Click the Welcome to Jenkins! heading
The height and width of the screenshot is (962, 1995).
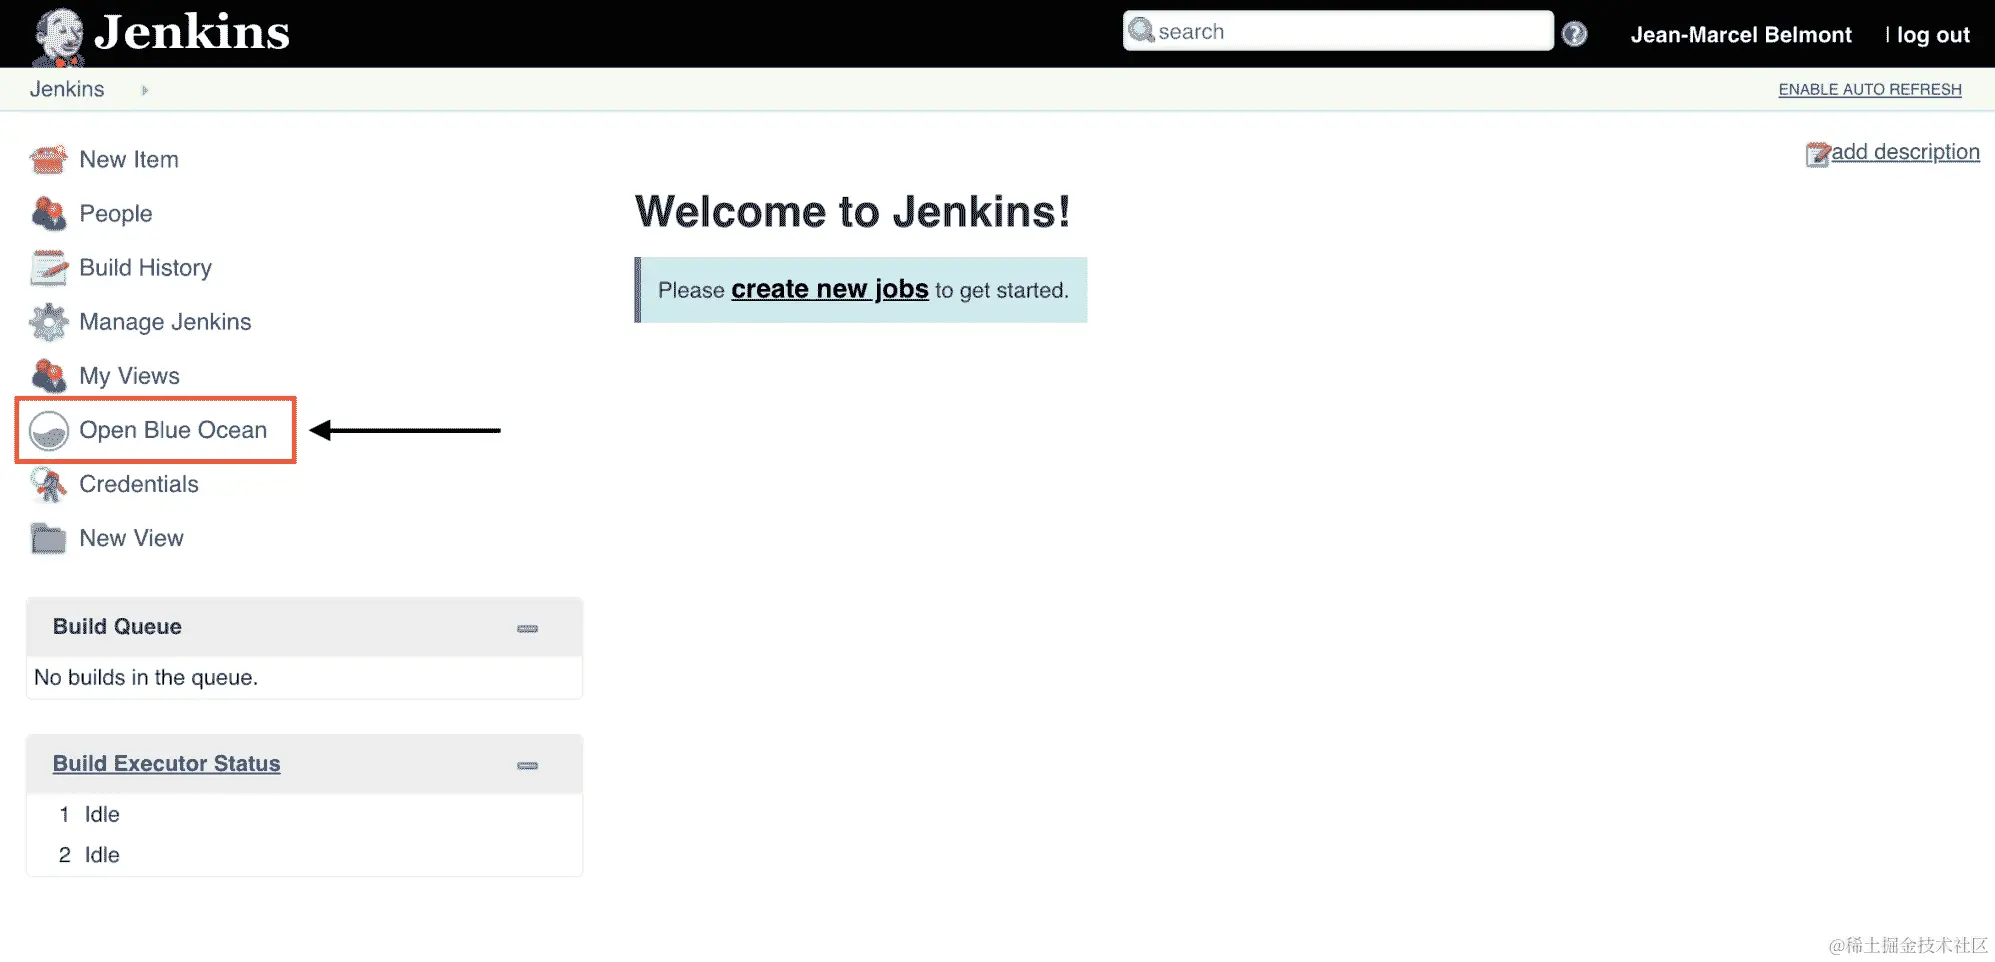pos(853,211)
